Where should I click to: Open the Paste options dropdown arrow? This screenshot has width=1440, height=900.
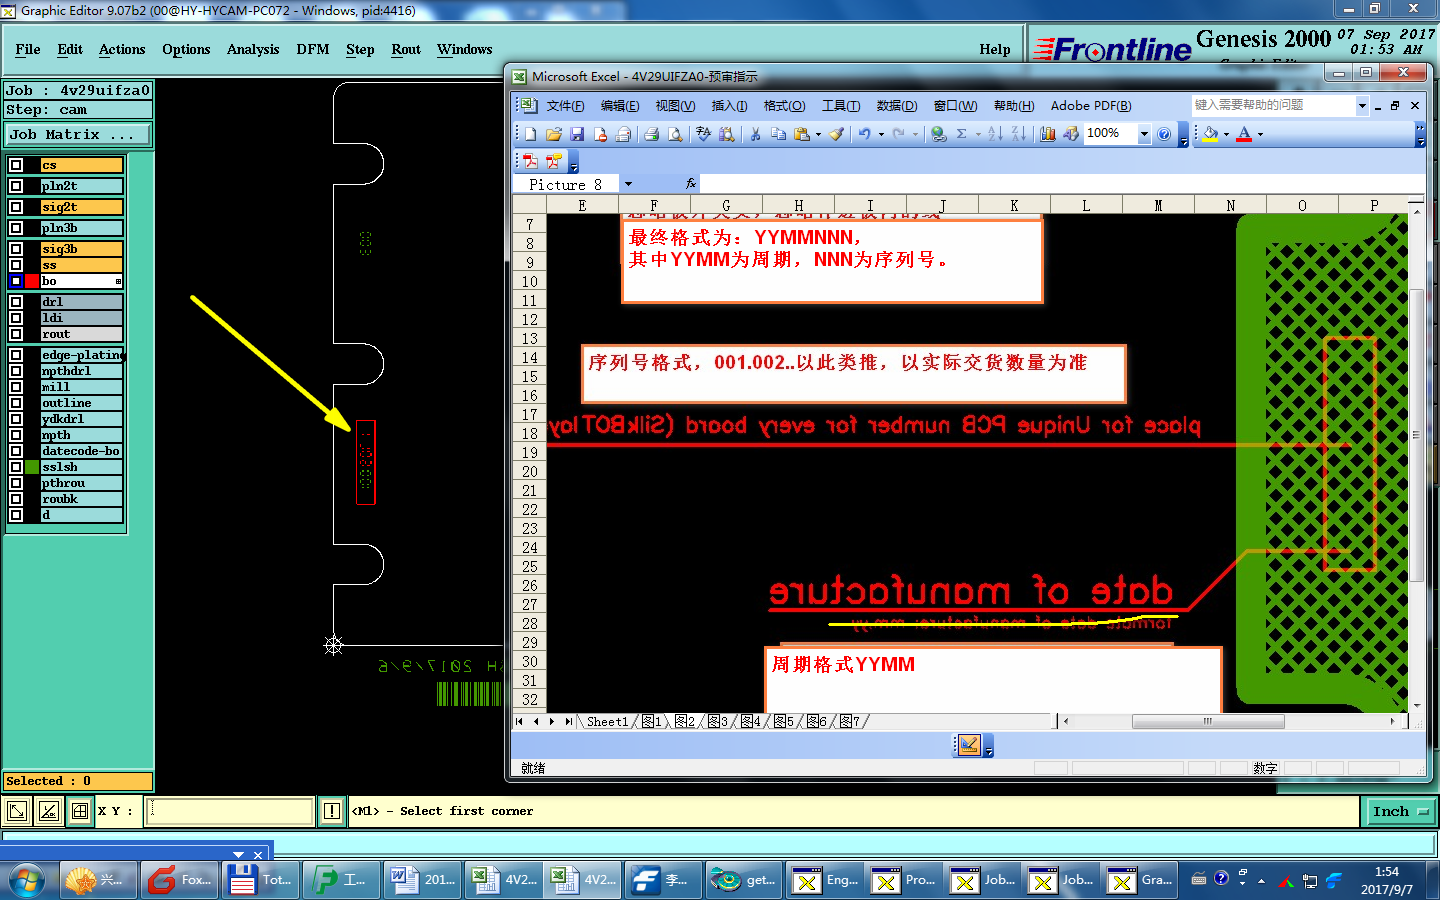tap(818, 134)
